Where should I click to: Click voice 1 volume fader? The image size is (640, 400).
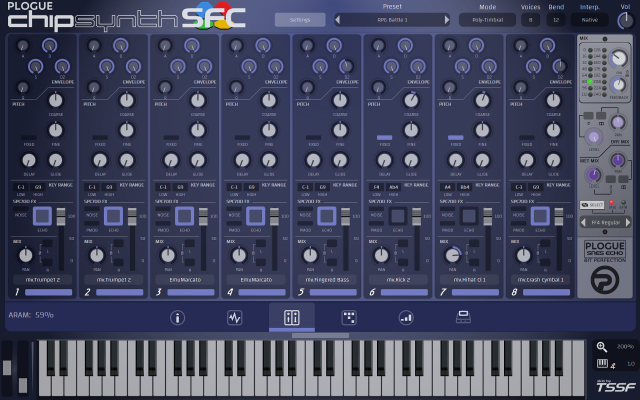point(61,217)
